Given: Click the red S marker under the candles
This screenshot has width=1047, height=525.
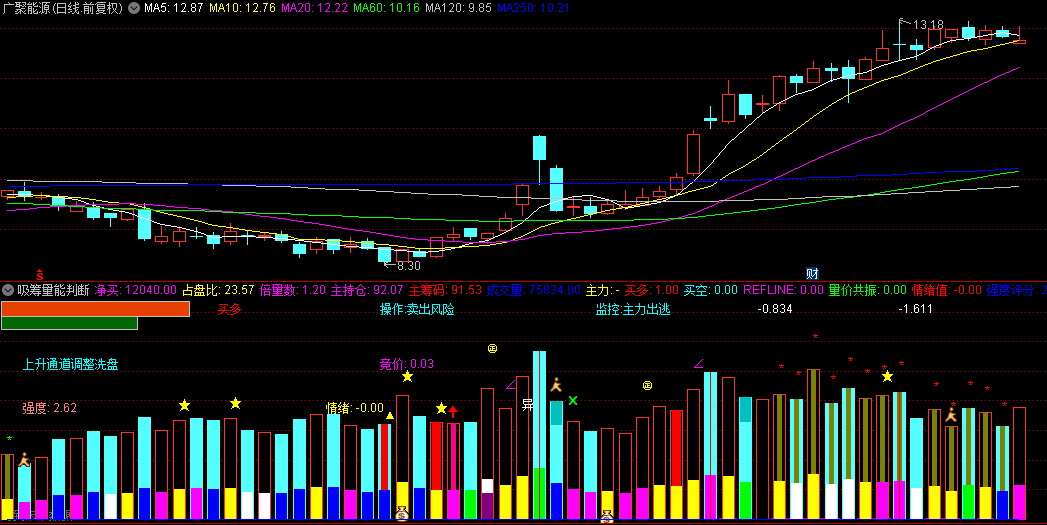Looking at the screenshot, I should click(x=39, y=275).
